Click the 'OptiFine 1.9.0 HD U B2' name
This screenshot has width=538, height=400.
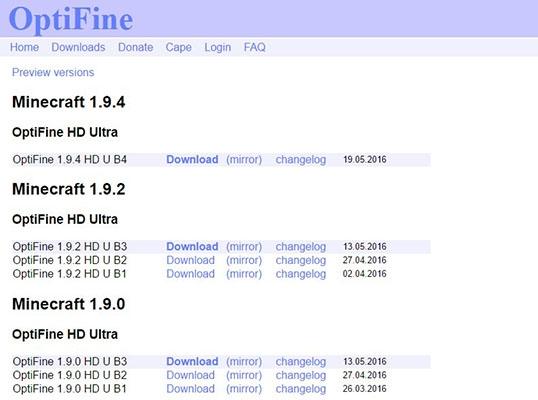tap(70, 375)
